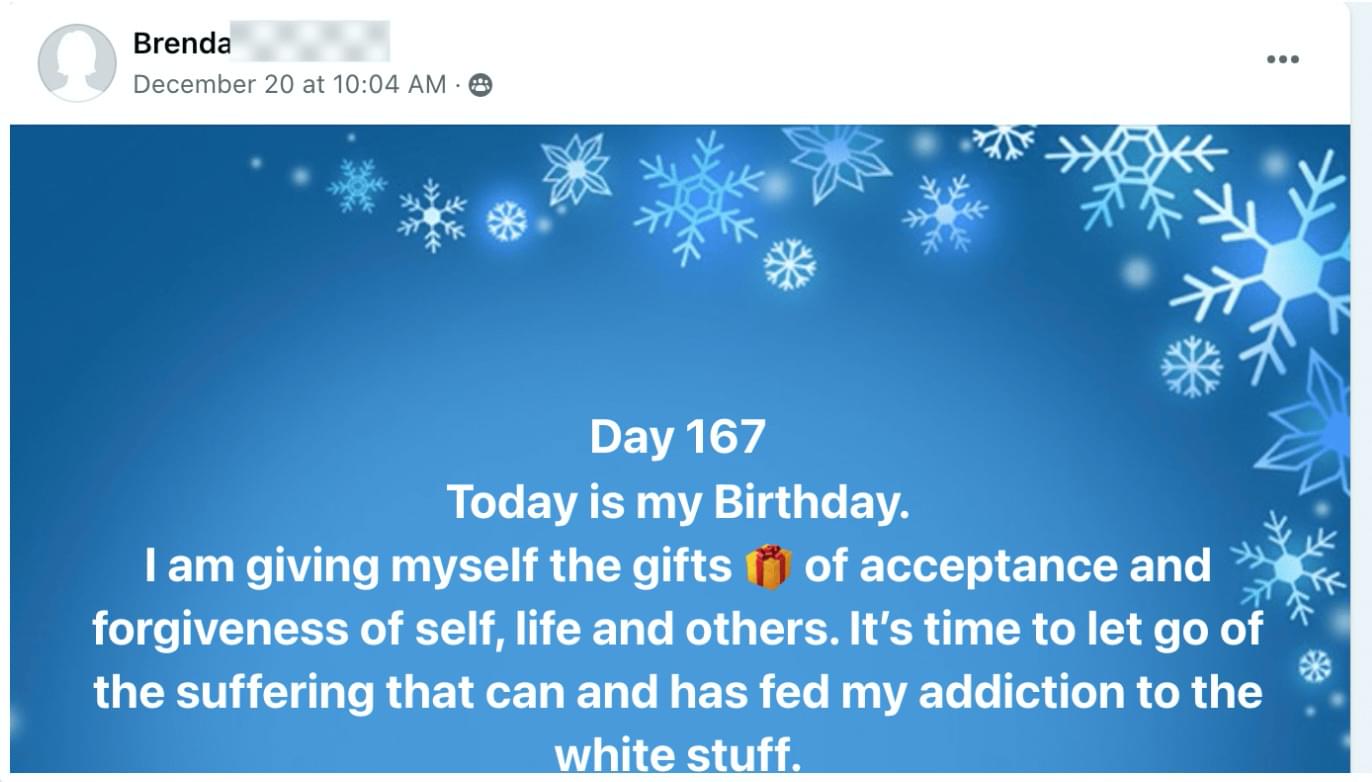1372x782 pixels.
Task: Click Brenda's profile avatar picture
Action: tap(76, 62)
